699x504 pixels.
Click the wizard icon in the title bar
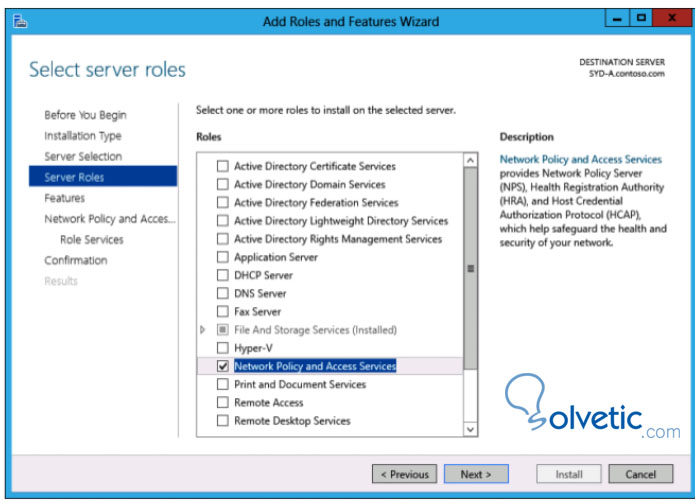click(20, 21)
